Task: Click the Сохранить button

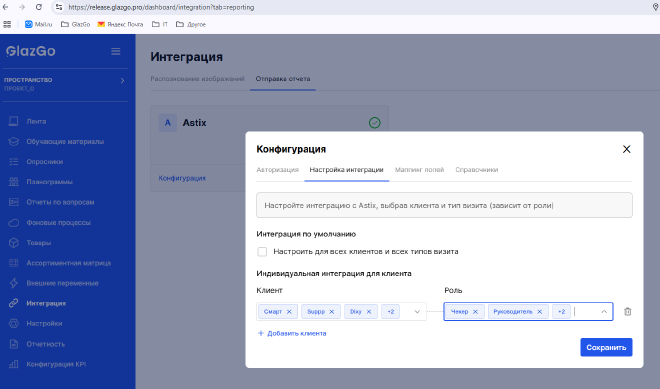Action: pos(606,347)
